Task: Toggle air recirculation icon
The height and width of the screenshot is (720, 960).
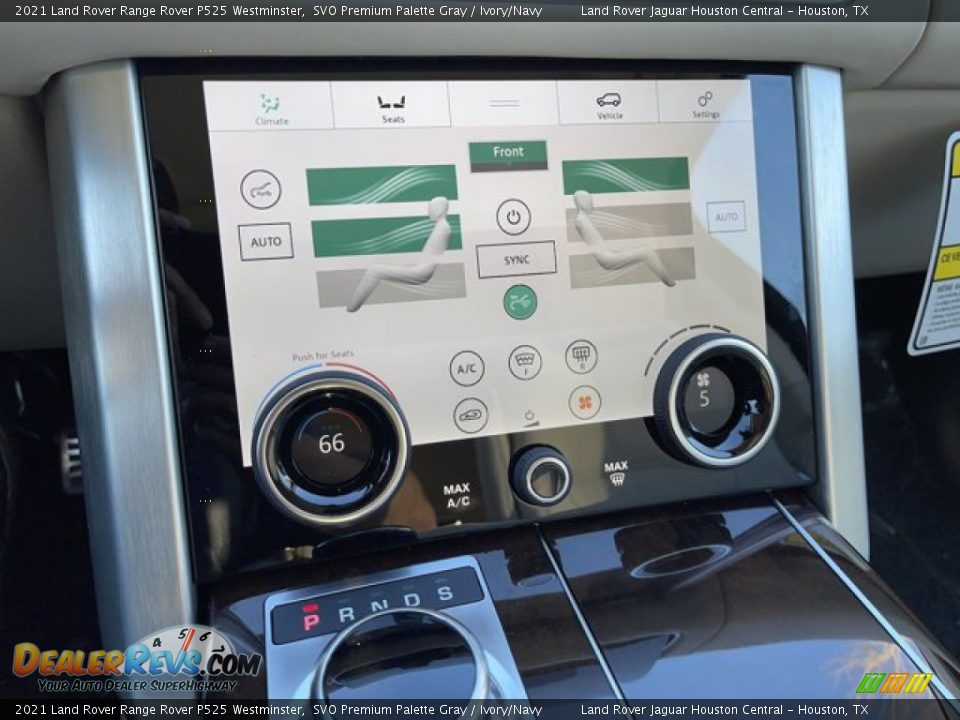Action: (471, 416)
